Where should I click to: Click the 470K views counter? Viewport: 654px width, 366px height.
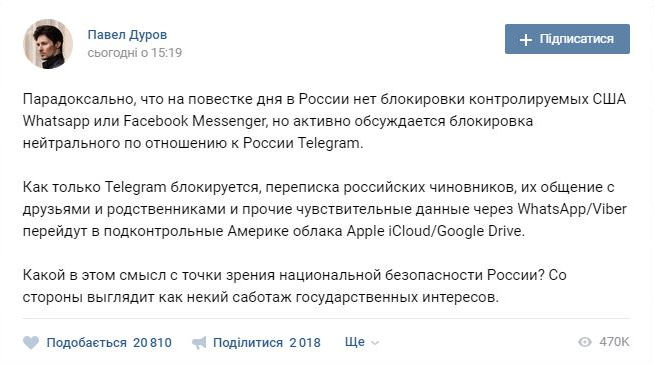coord(614,342)
